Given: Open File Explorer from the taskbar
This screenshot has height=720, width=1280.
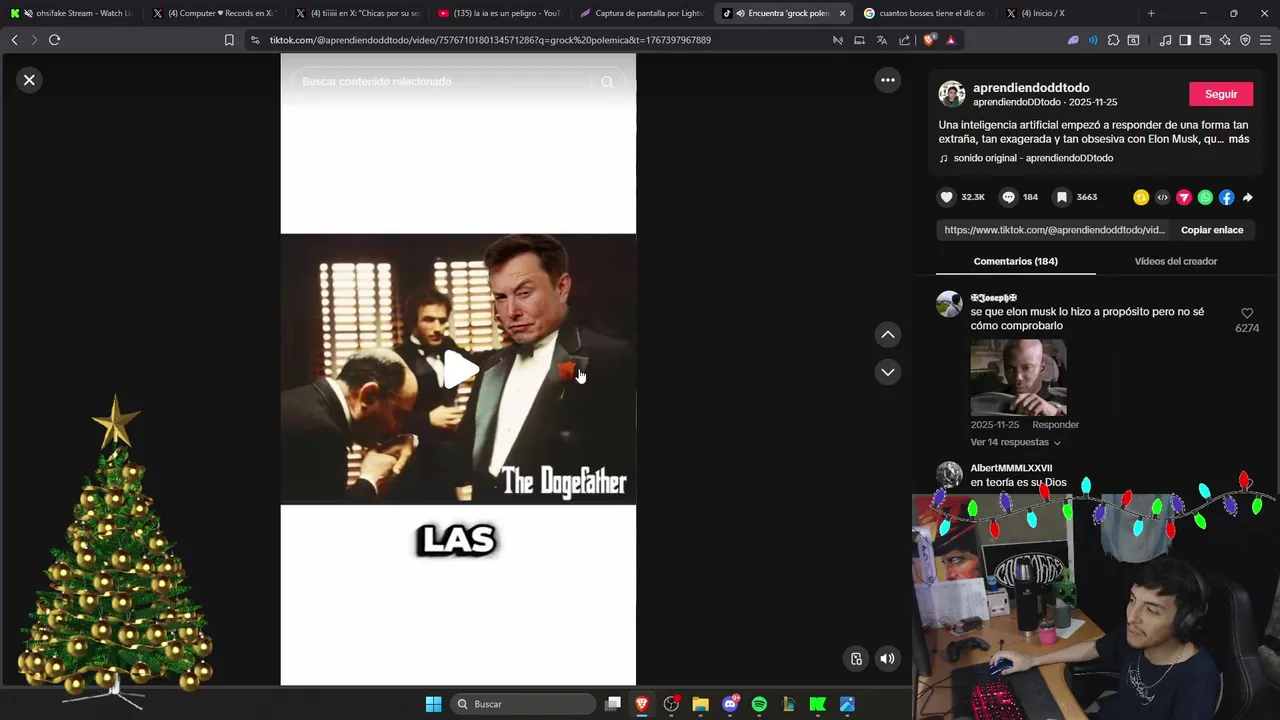Looking at the screenshot, I should coord(700,704).
